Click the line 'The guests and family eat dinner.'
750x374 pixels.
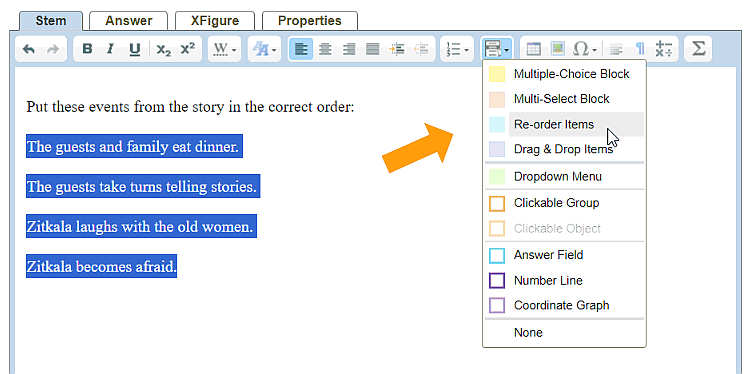[x=134, y=146]
